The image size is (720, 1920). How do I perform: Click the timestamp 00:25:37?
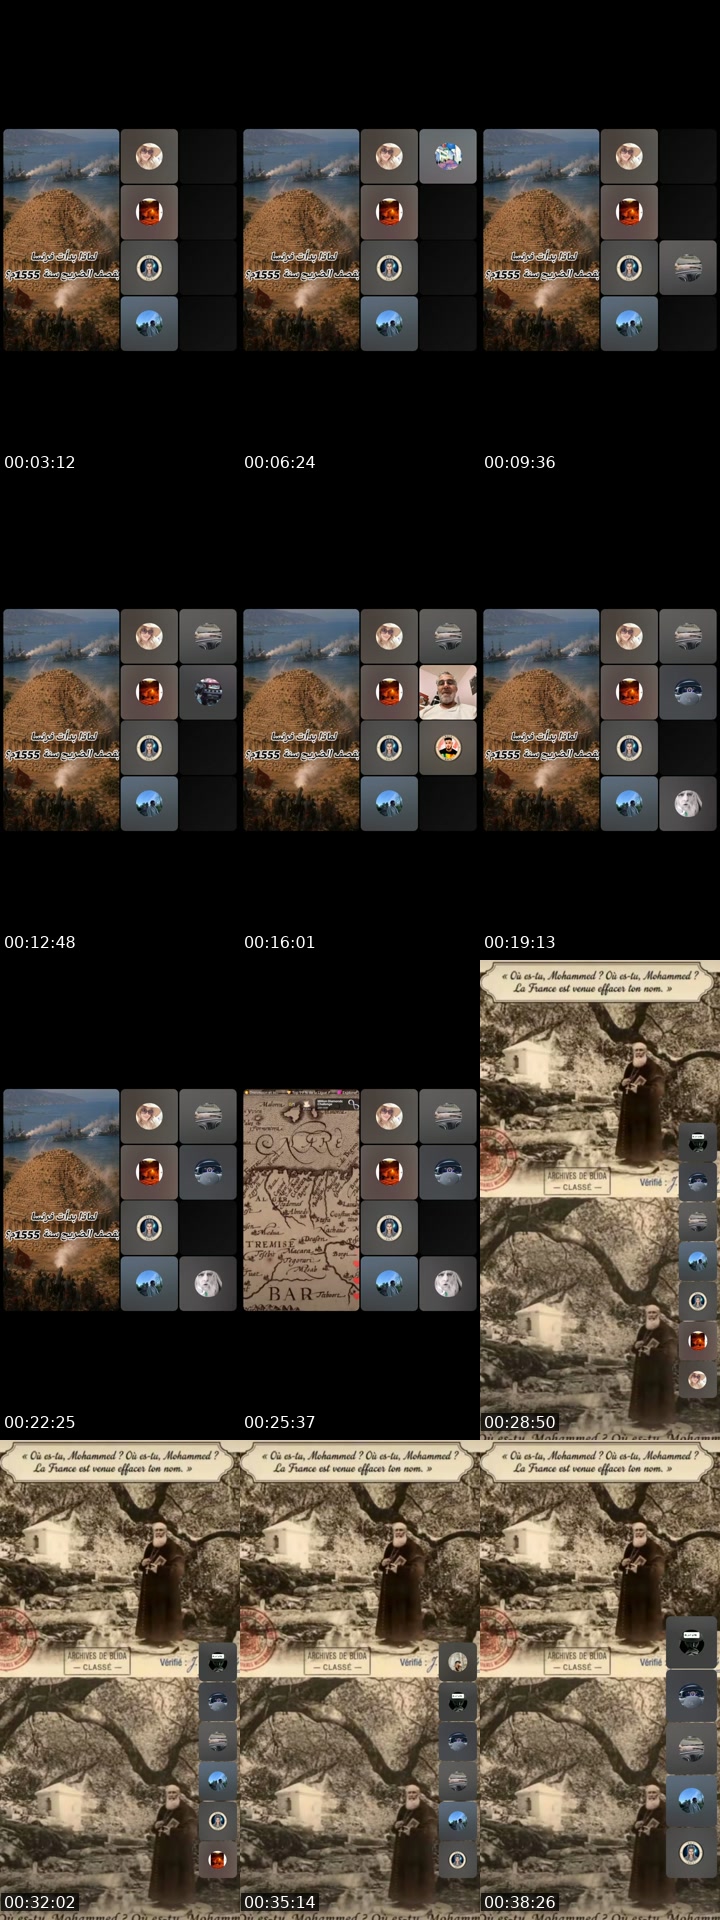pos(280,1422)
